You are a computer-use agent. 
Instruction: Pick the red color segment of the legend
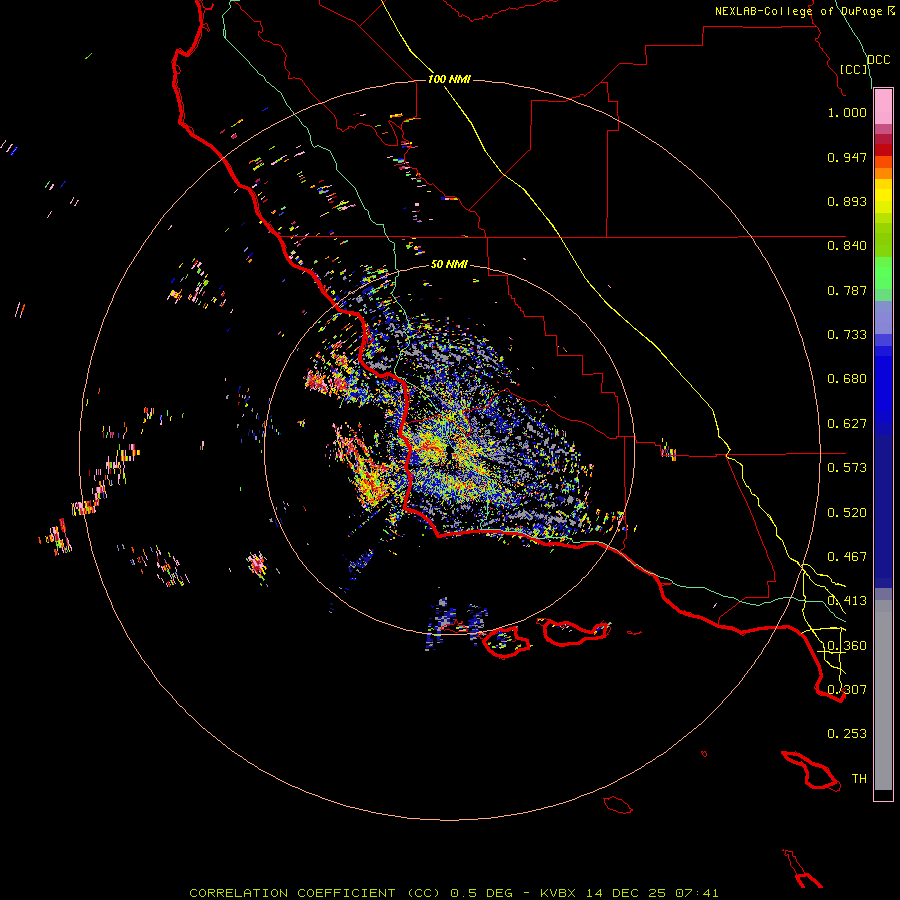pos(883,150)
